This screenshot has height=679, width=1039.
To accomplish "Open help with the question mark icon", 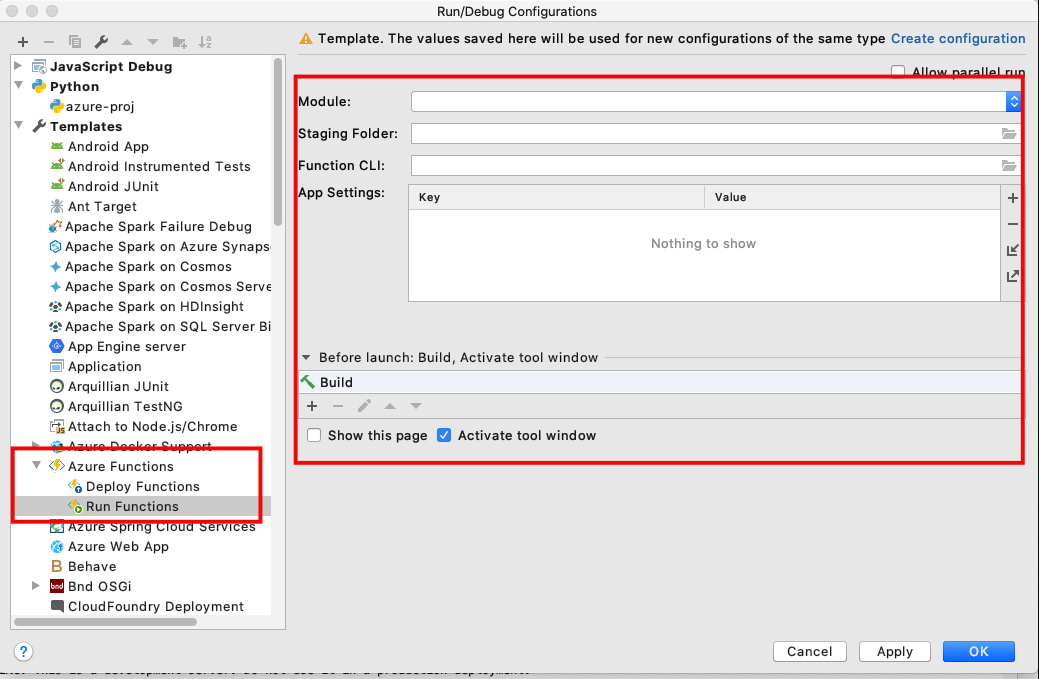I will tap(24, 651).
